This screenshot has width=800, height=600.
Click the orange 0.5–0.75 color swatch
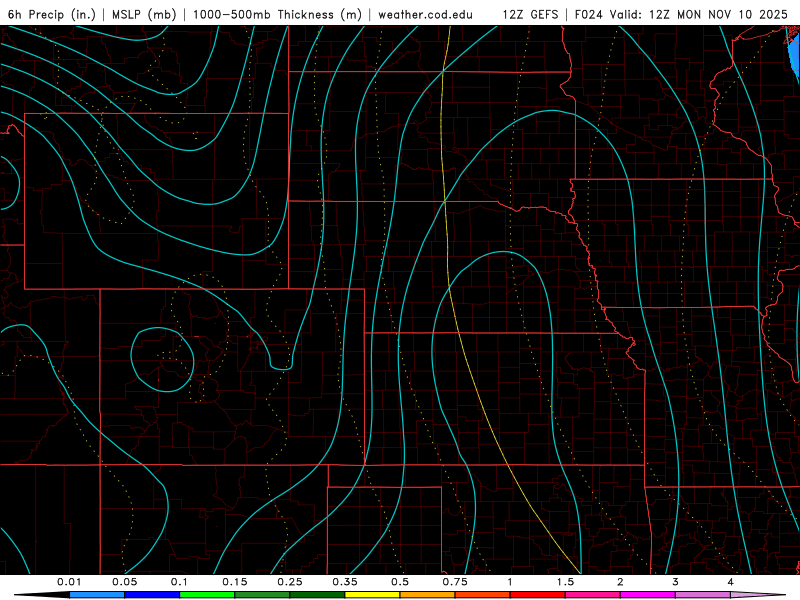428,595
